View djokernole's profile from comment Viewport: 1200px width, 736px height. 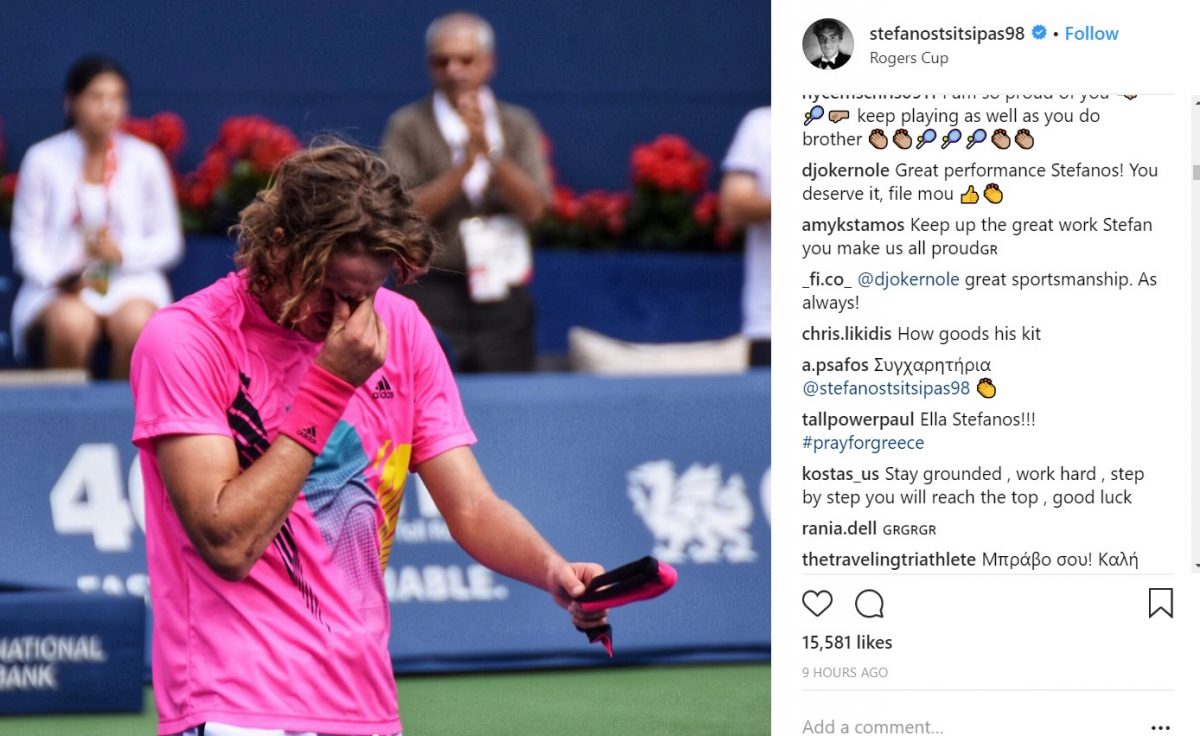click(846, 170)
